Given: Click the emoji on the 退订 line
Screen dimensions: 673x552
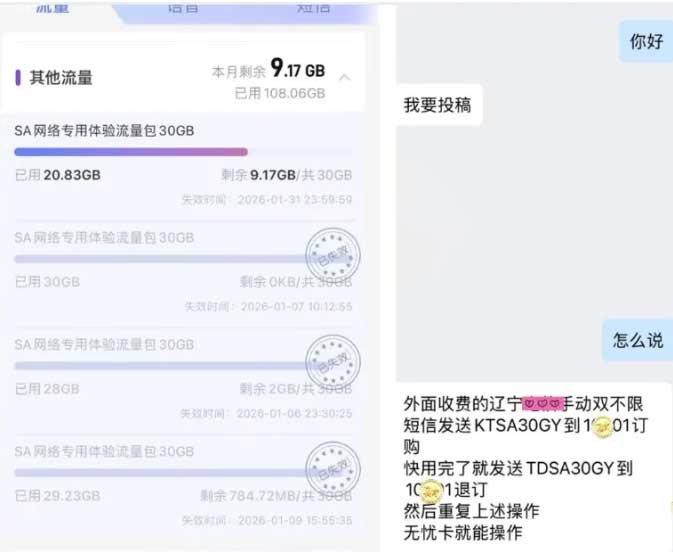Looking at the screenshot, I should click(x=430, y=491).
